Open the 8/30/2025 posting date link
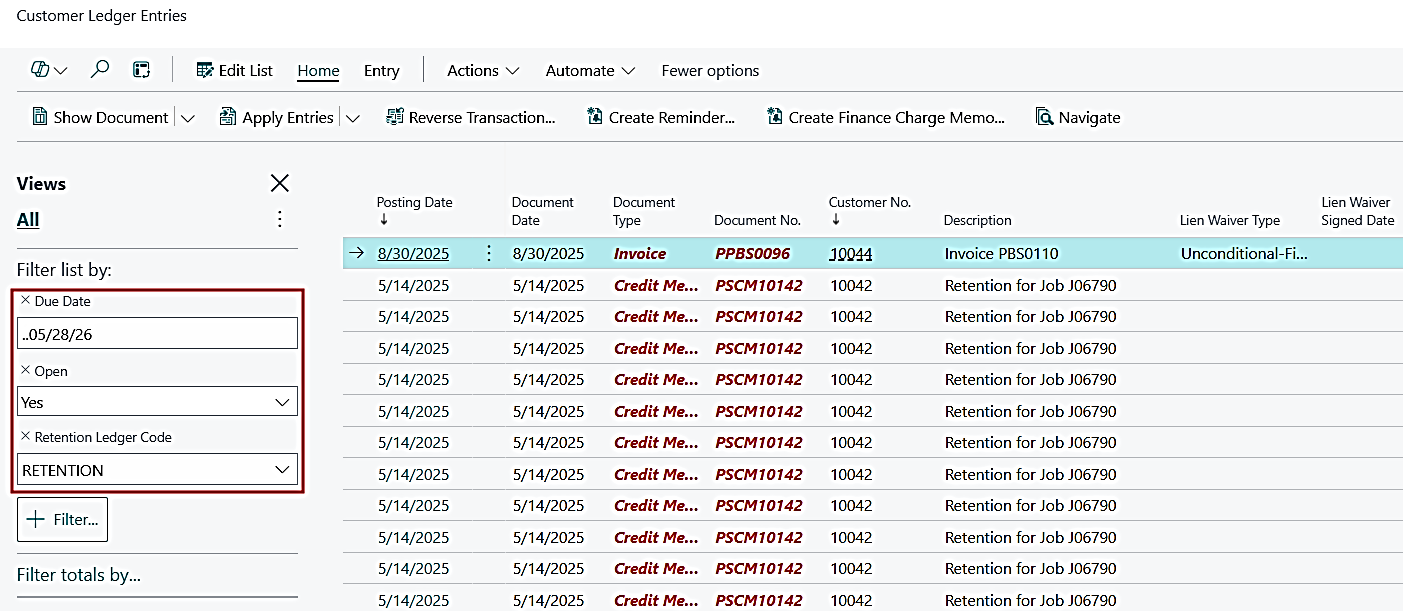 click(x=413, y=253)
